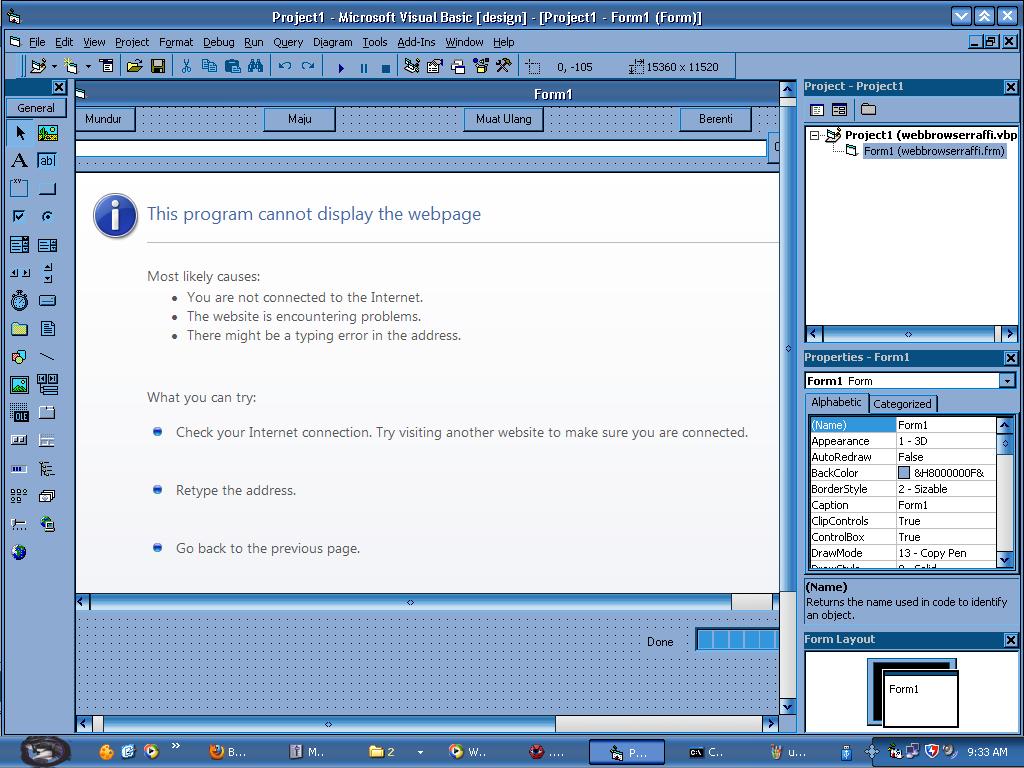Click the Maju button on form

click(300, 119)
